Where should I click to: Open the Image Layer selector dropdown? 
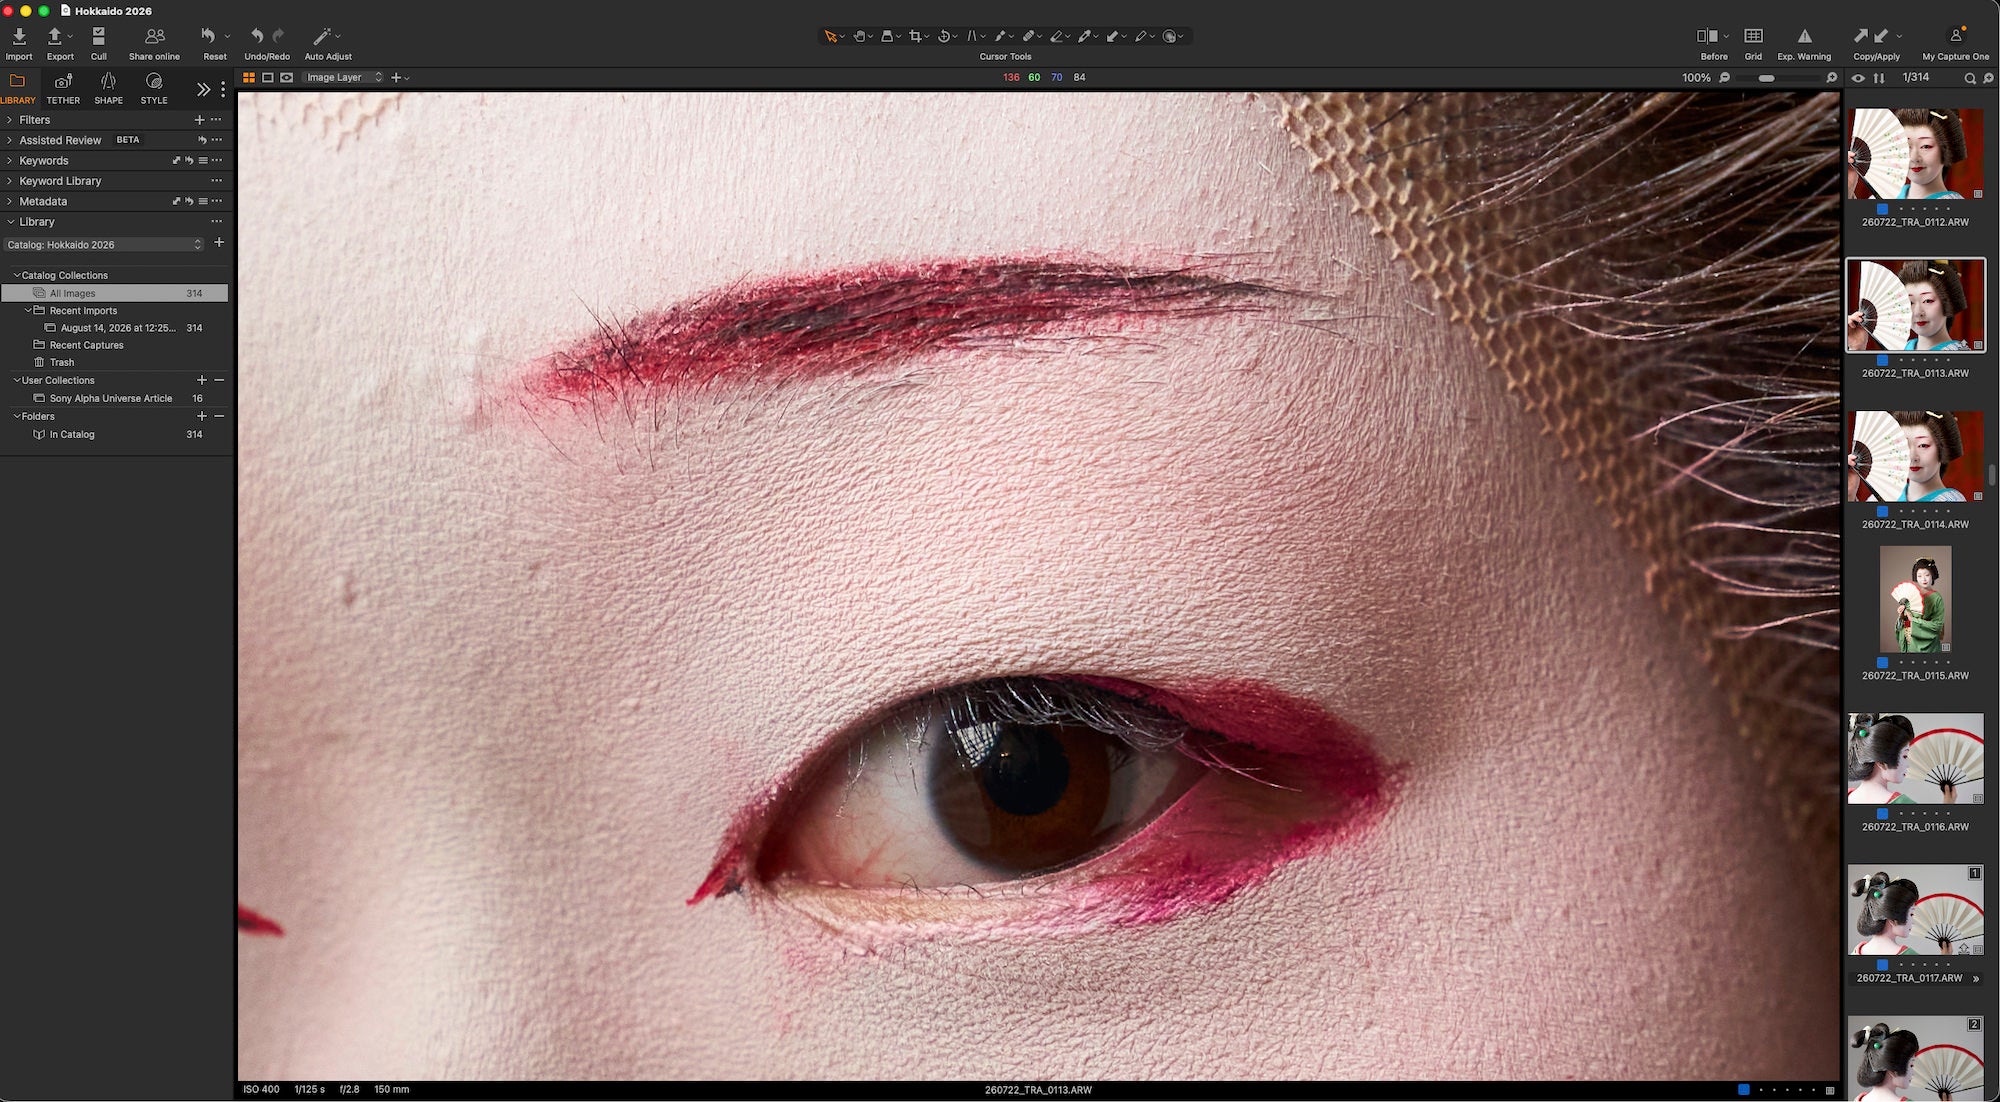coord(344,77)
